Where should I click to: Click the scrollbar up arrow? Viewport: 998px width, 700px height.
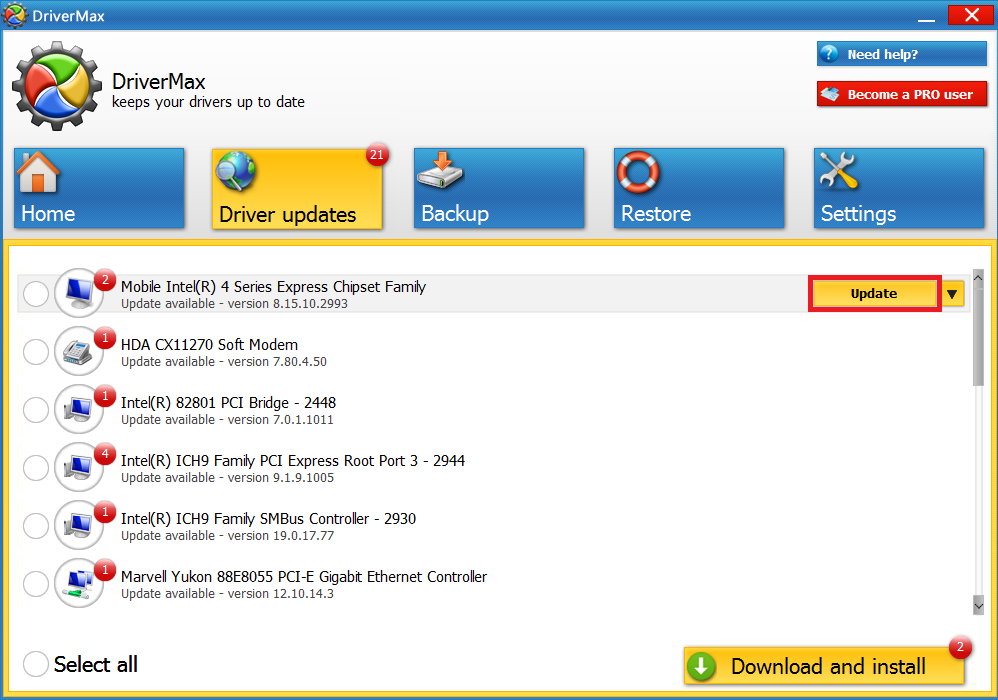[x=978, y=277]
